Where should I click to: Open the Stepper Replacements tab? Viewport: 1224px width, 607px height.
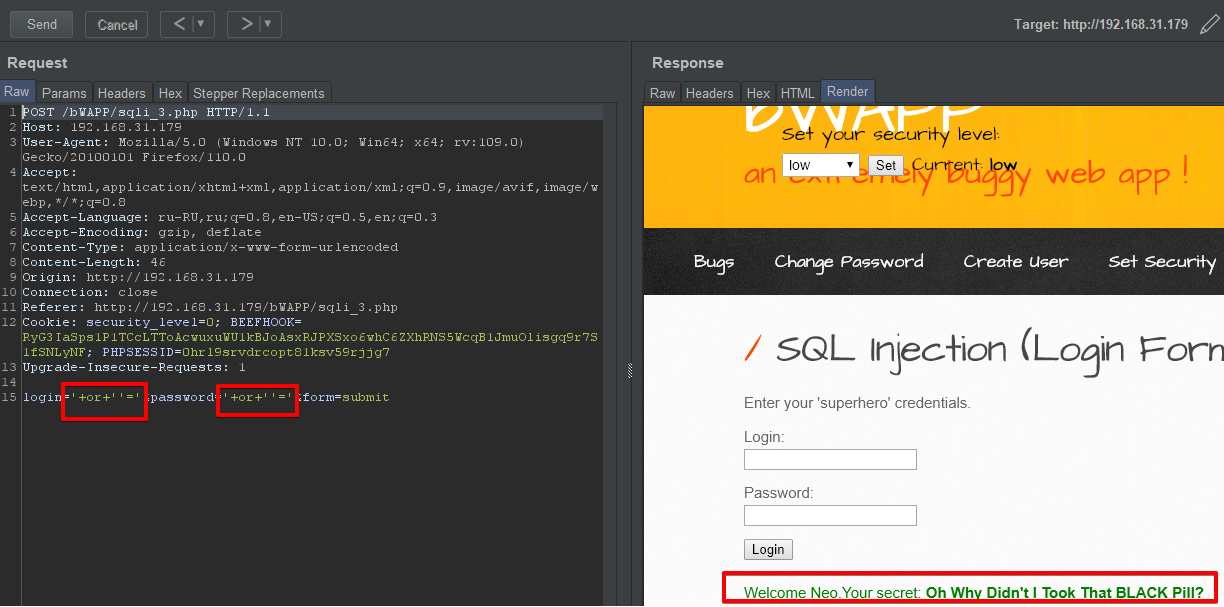click(259, 93)
